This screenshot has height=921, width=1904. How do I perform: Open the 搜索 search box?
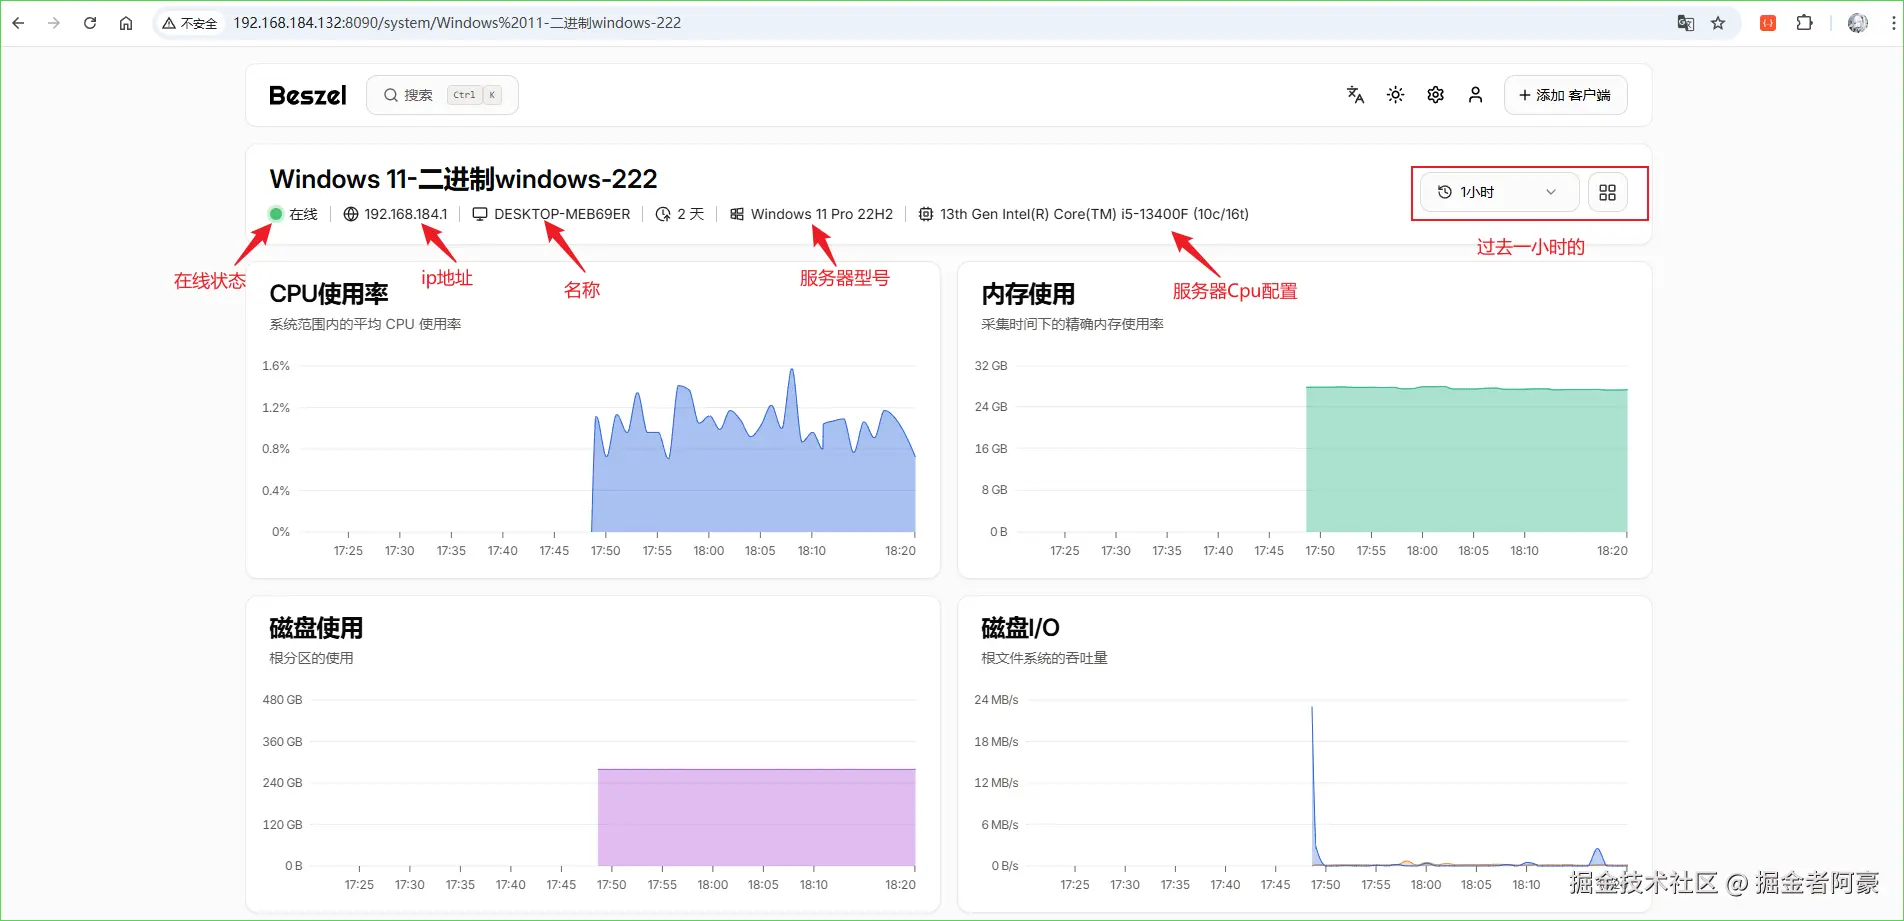442,95
